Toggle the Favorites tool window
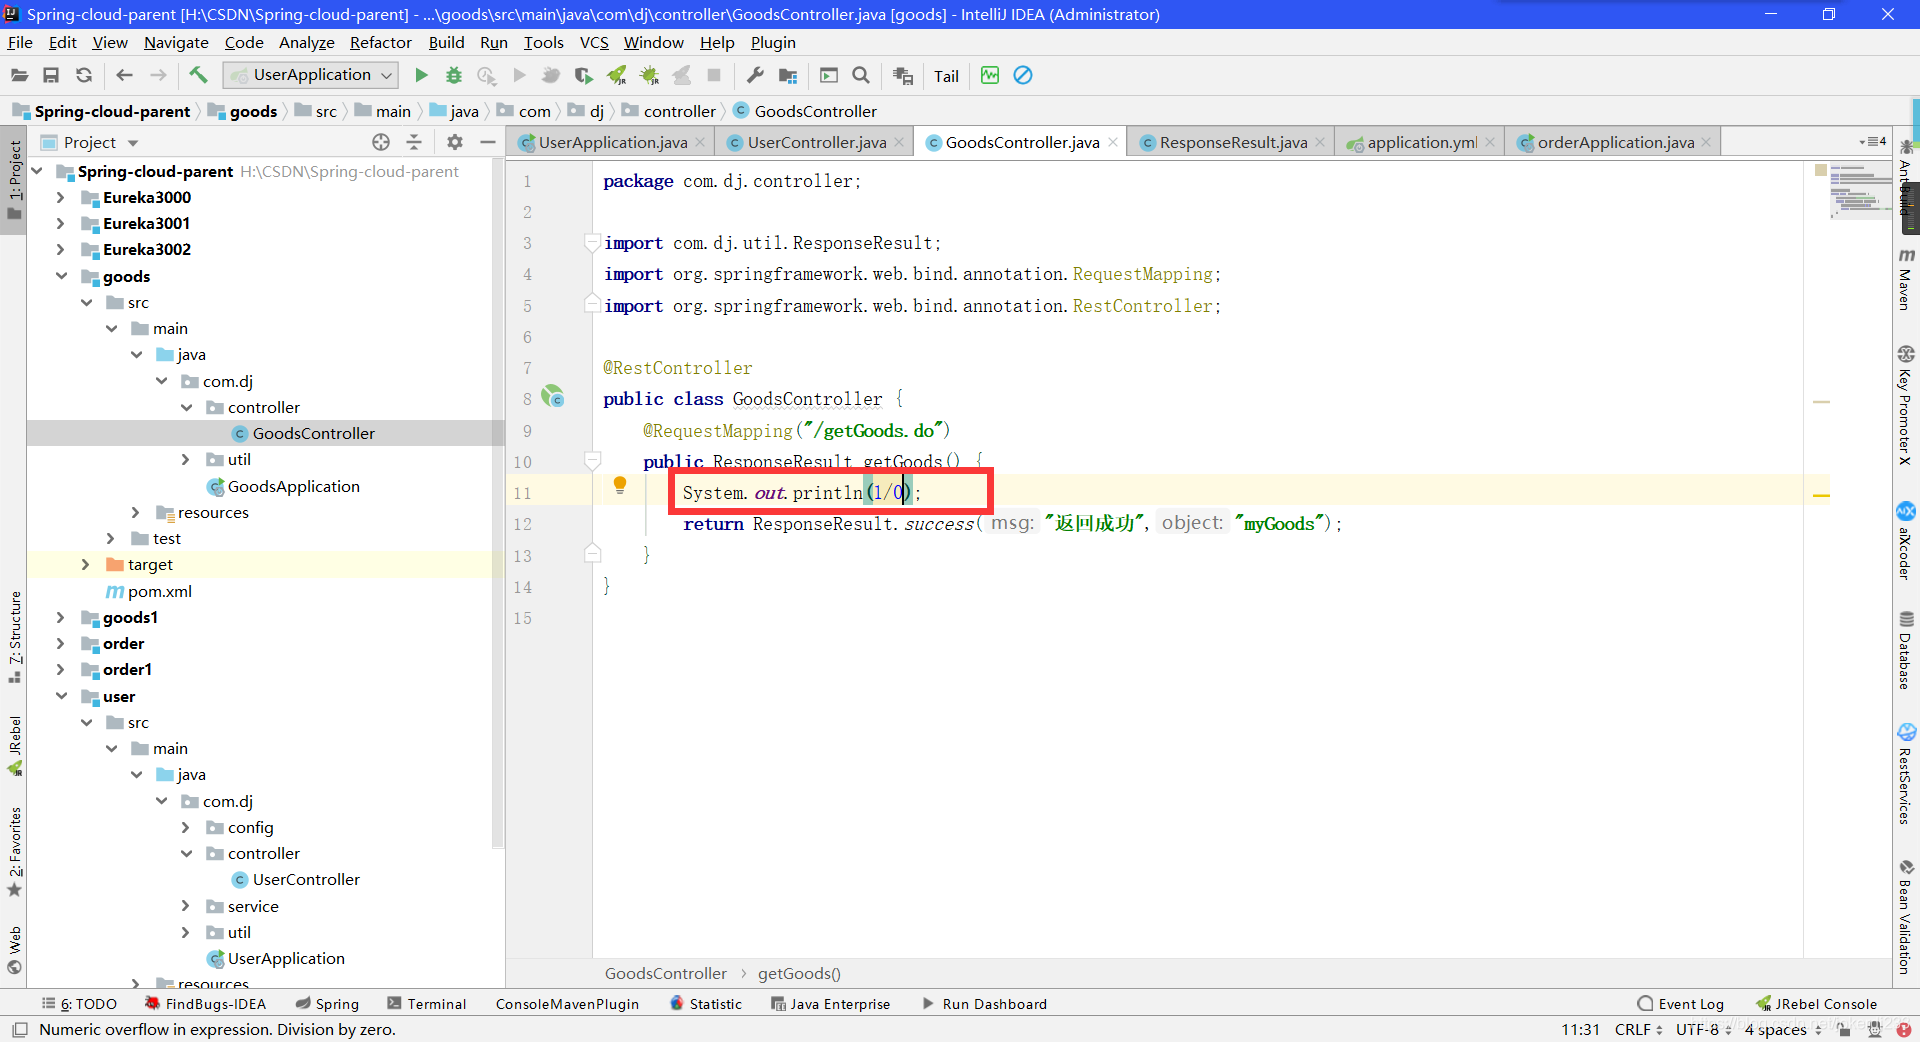The width and height of the screenshot is (1920, 1042). (14, 852)
